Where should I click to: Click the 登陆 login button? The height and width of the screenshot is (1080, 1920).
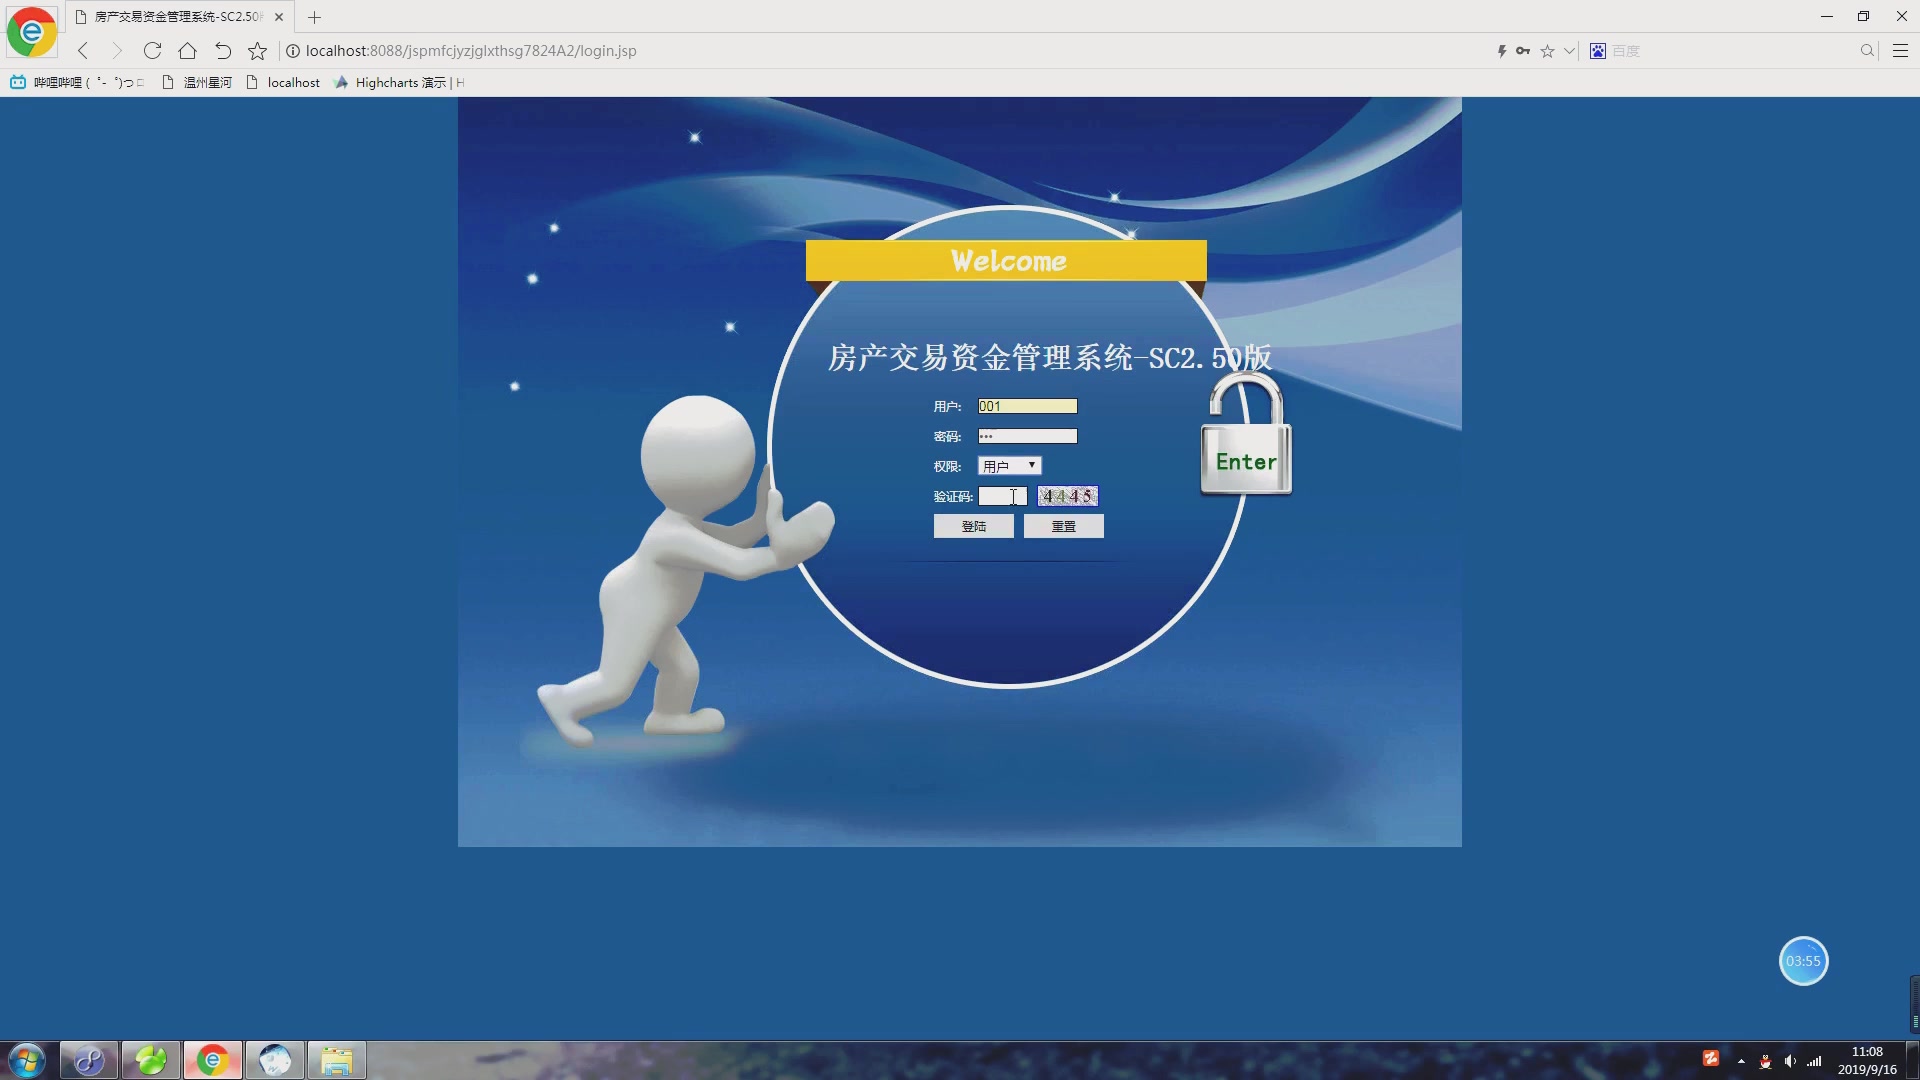973,525
